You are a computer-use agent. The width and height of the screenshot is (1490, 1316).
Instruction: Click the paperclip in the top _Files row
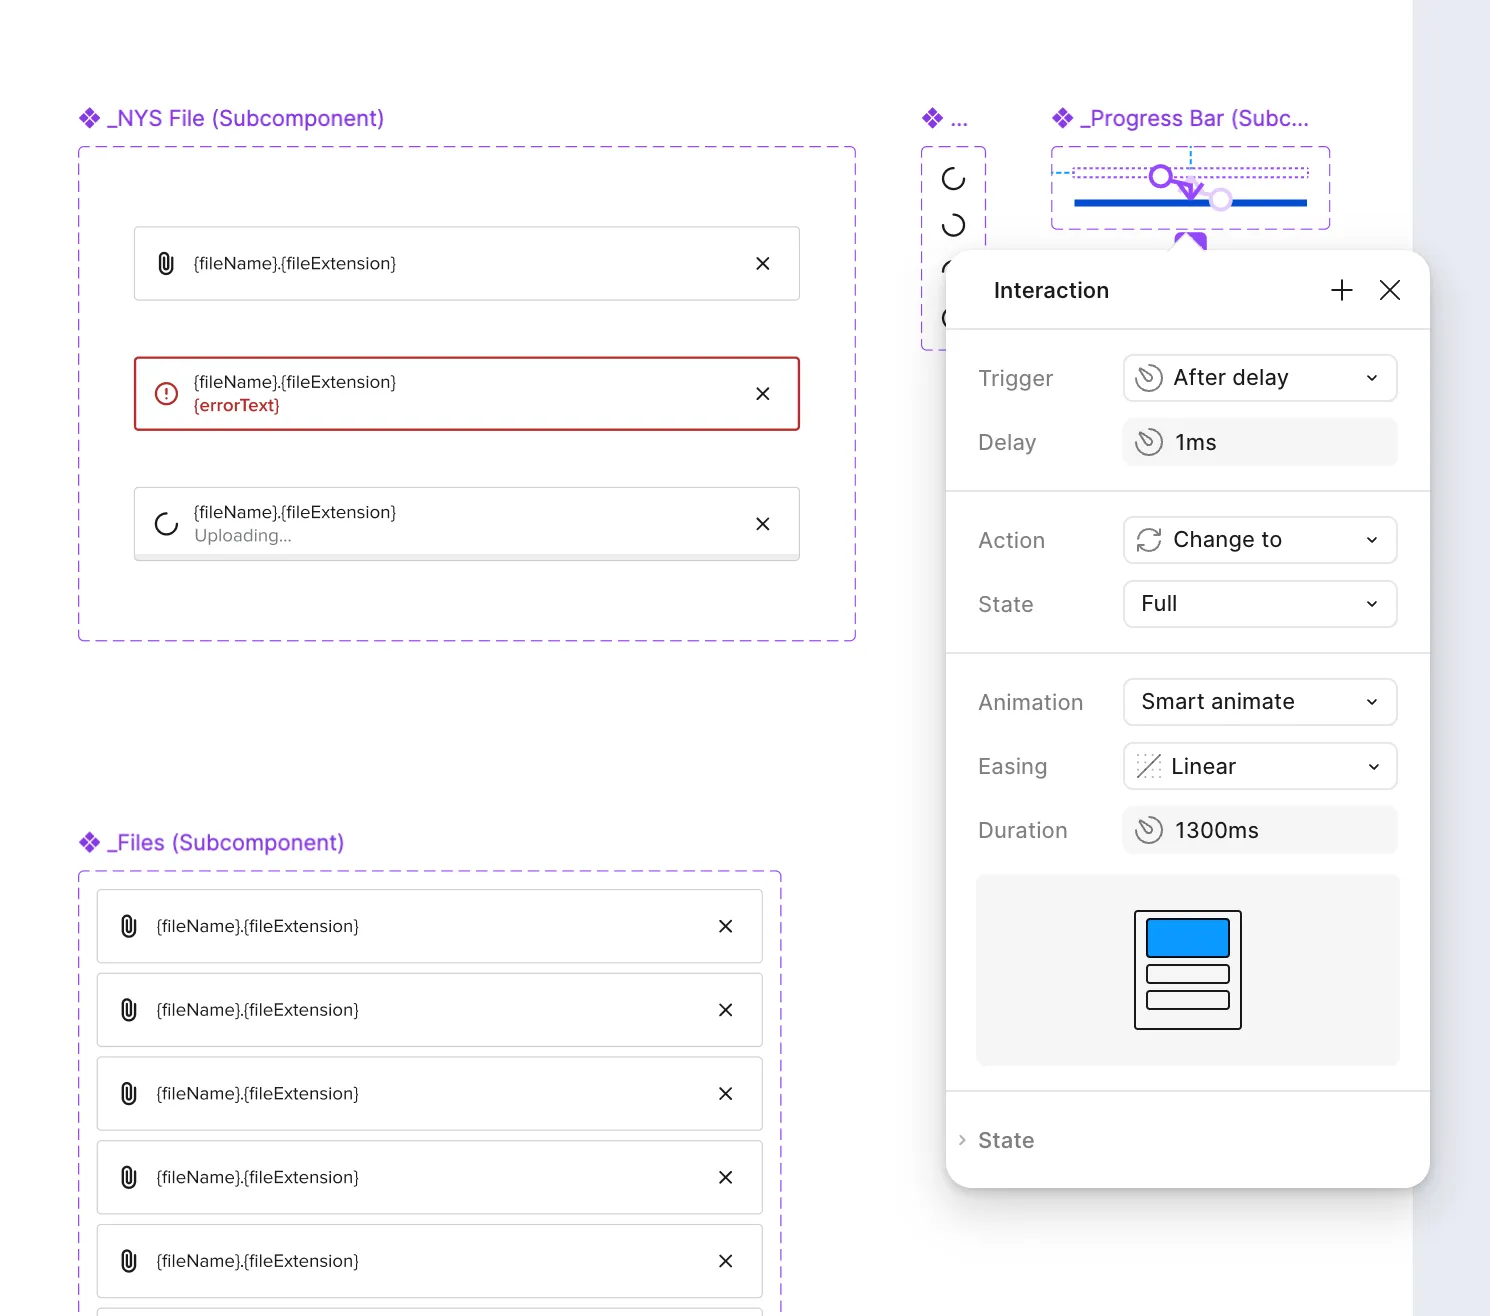tap(129, 926)
